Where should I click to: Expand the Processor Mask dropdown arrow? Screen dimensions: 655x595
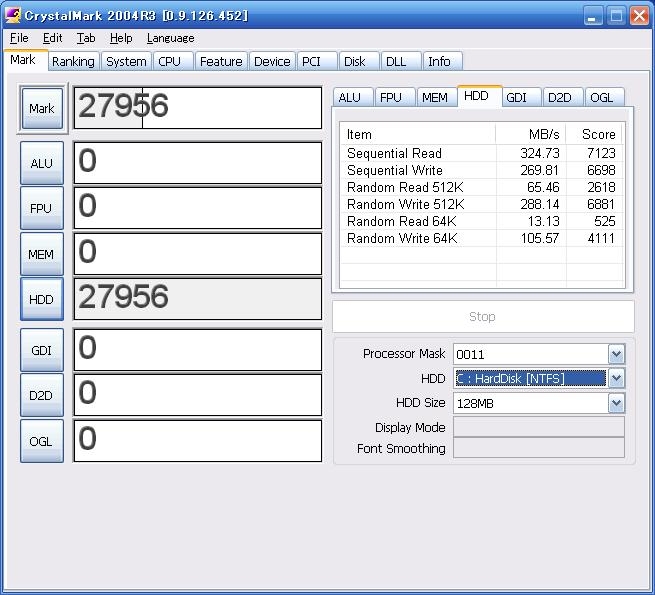[617, 354]
